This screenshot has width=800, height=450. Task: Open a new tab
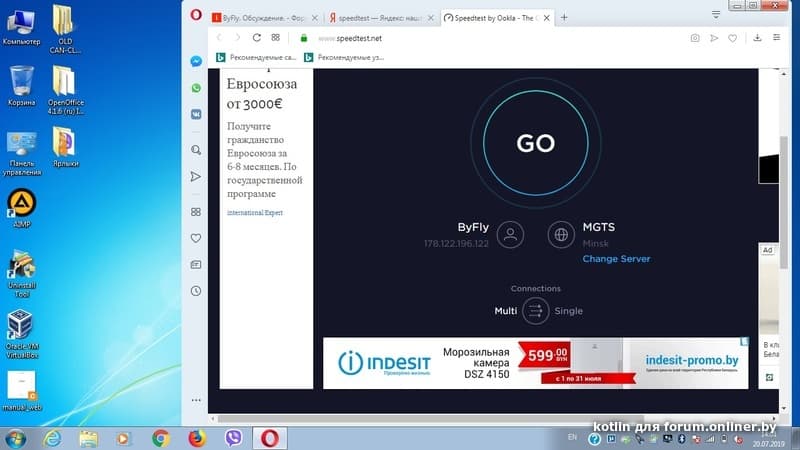point(564,17)
